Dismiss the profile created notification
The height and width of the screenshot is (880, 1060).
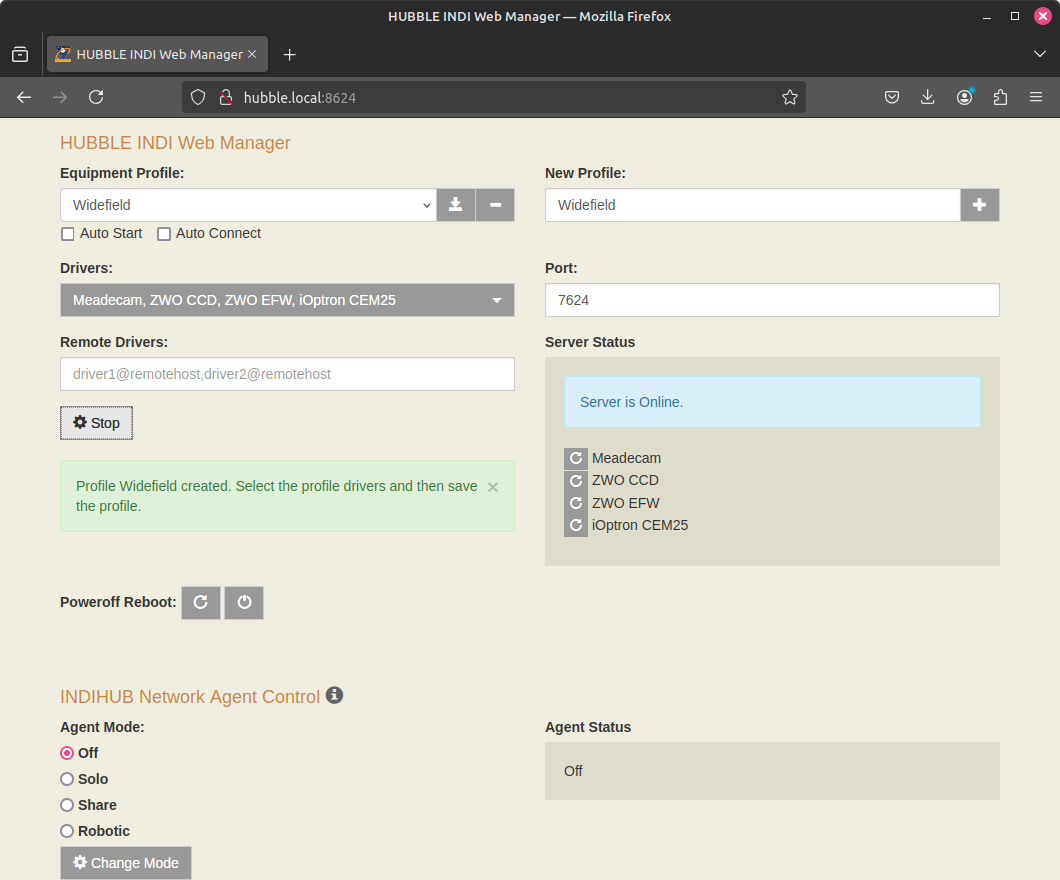(x=493, y=487)
